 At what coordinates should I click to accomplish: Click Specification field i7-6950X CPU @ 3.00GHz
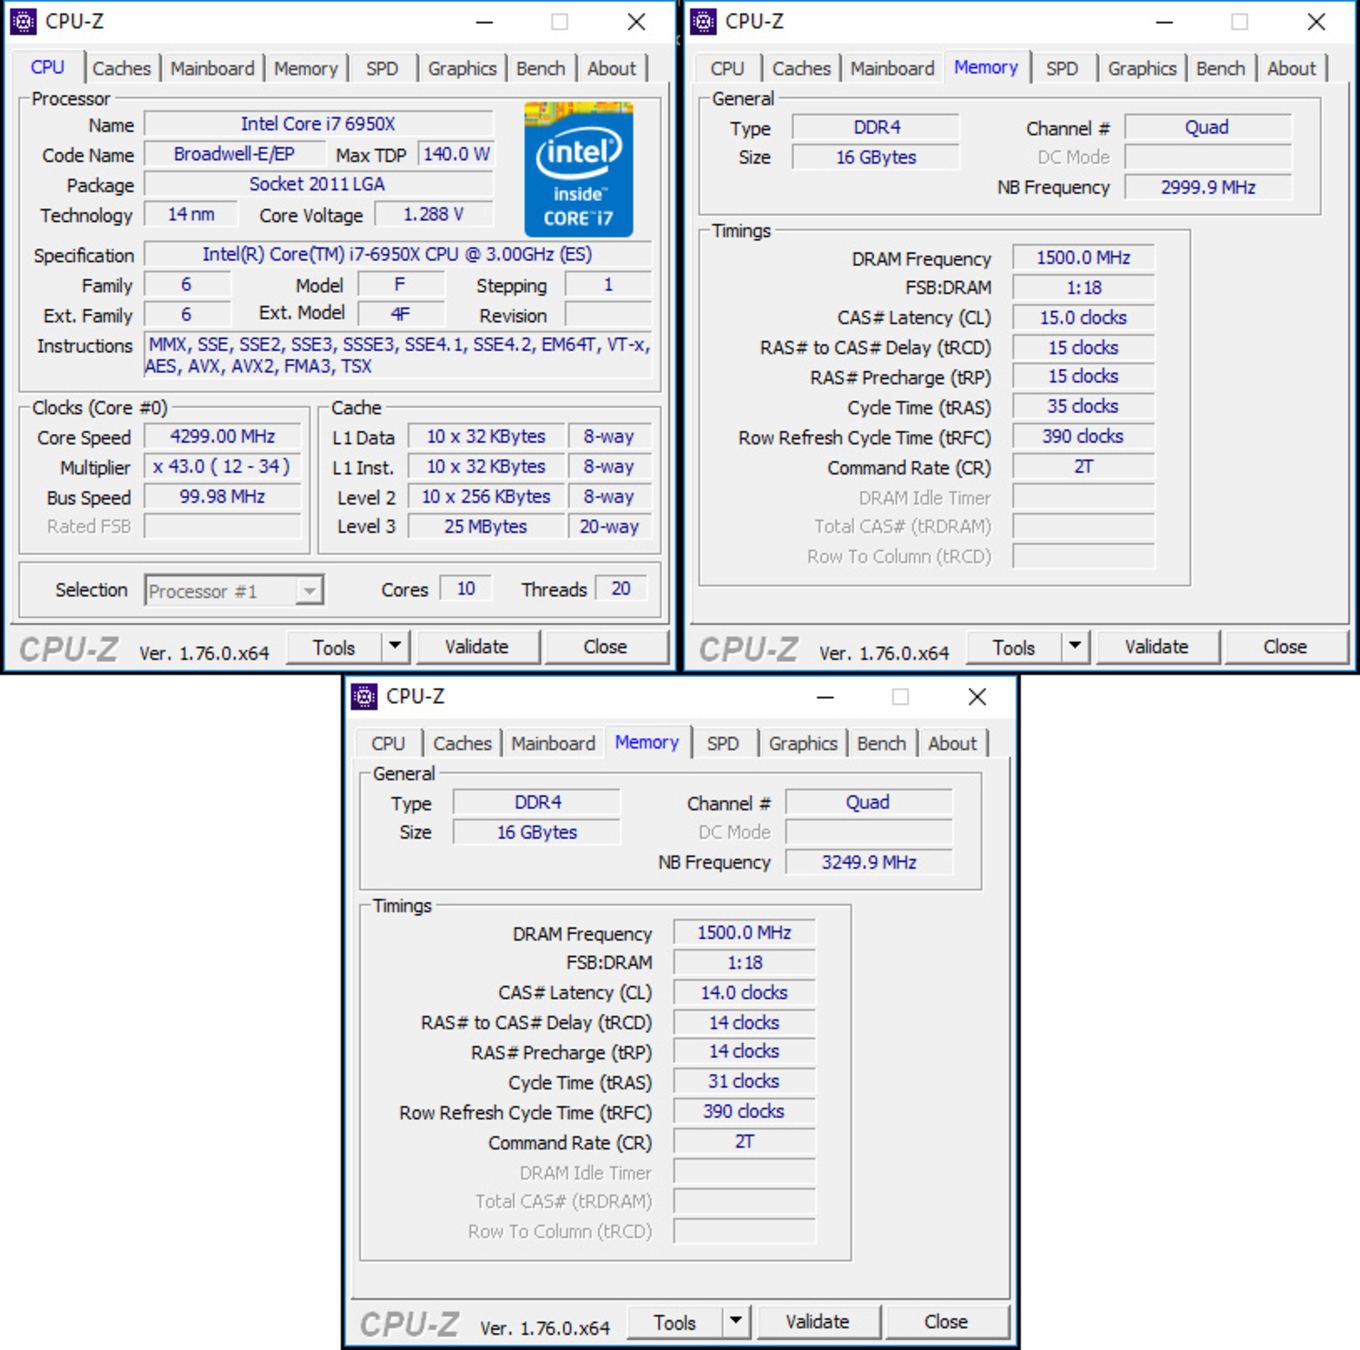point(398,254)
